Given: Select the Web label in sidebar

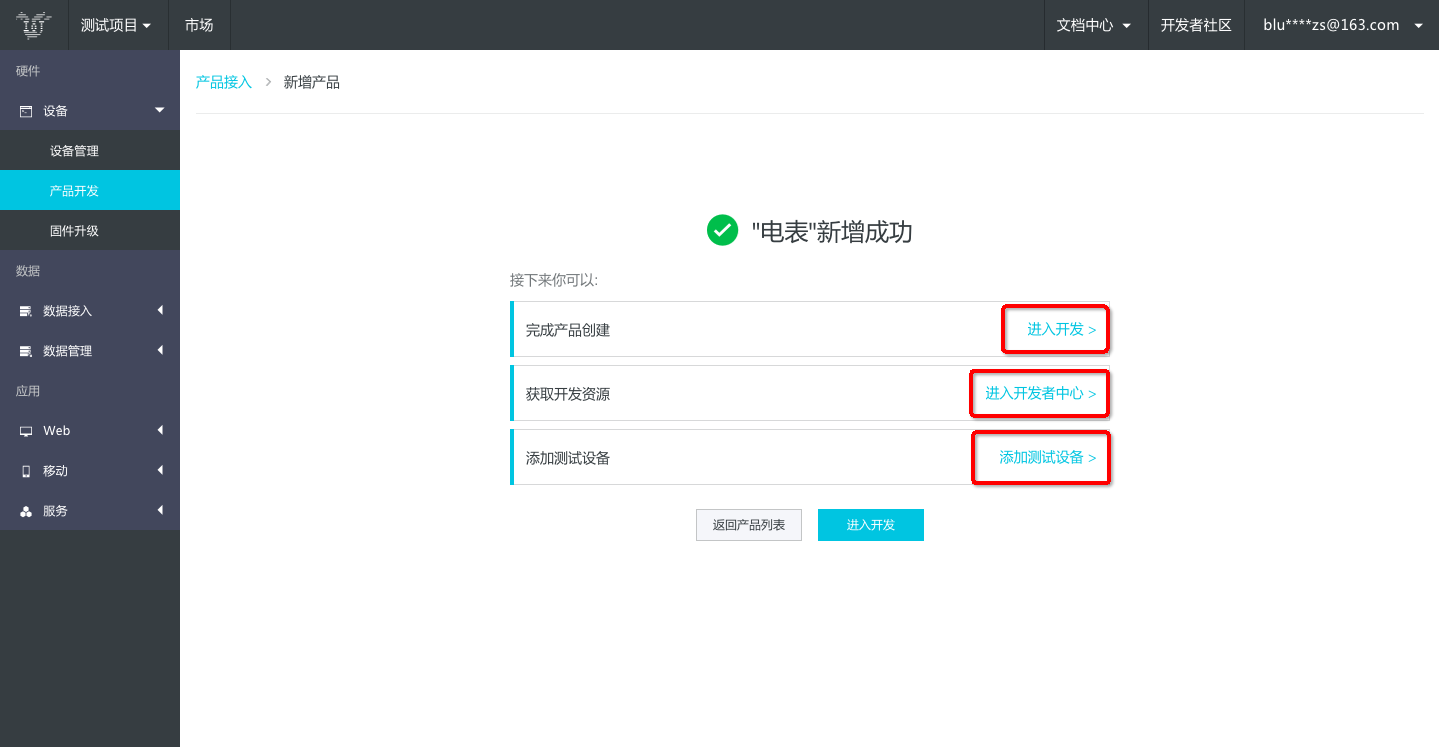Looking at the screenshot, I should click(57, 431).
